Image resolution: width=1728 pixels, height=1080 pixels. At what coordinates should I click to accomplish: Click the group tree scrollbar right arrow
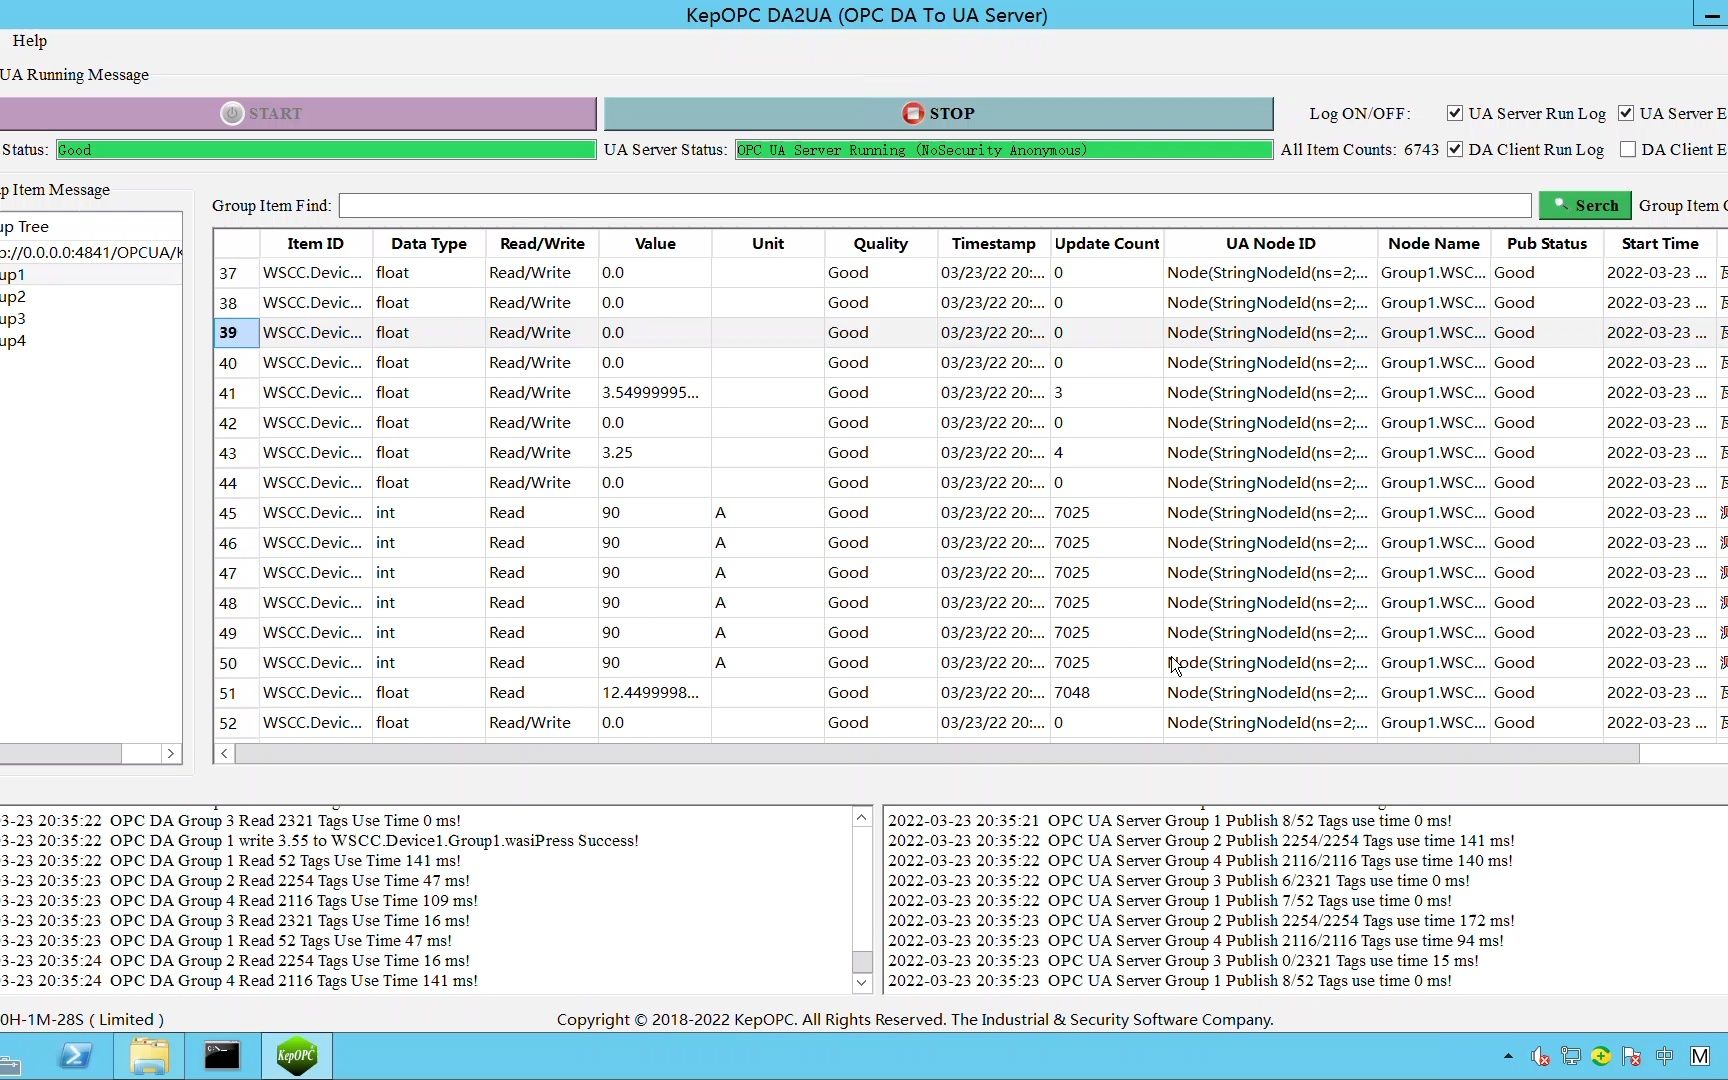point(171,754)
